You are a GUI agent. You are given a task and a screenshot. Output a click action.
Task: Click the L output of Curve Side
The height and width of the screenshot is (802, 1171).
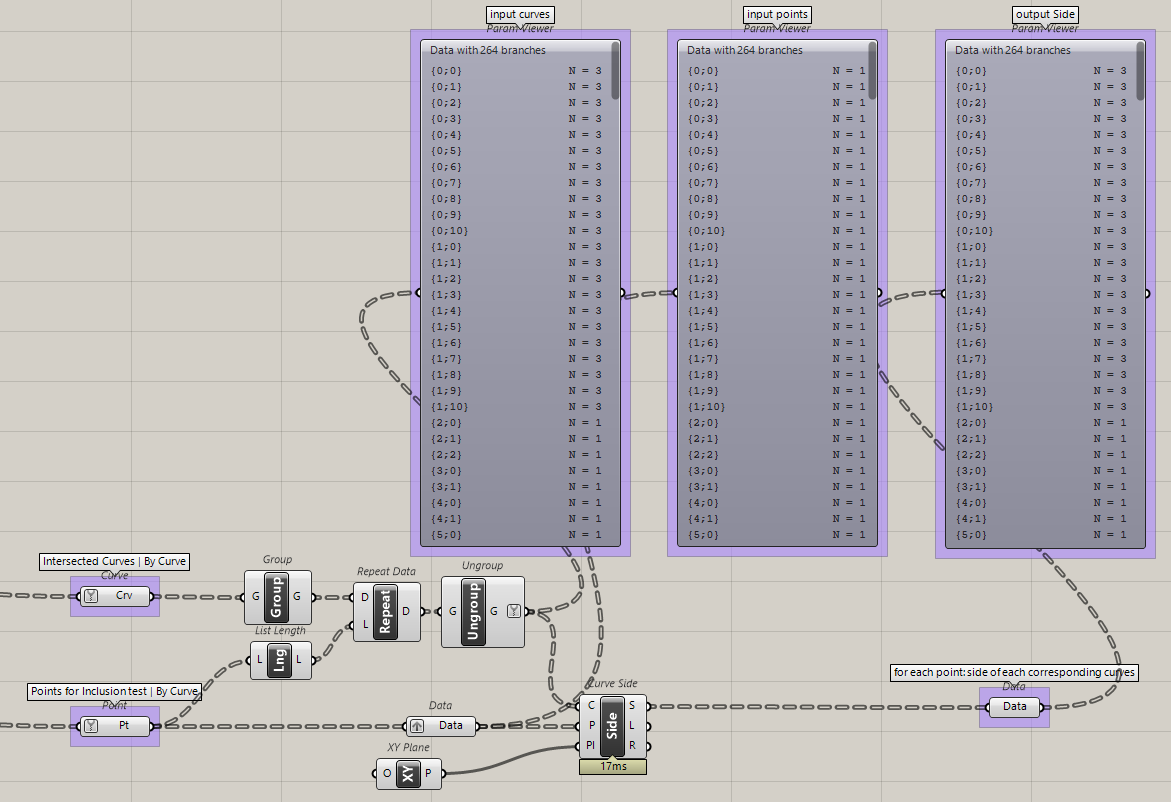point(632,725)
